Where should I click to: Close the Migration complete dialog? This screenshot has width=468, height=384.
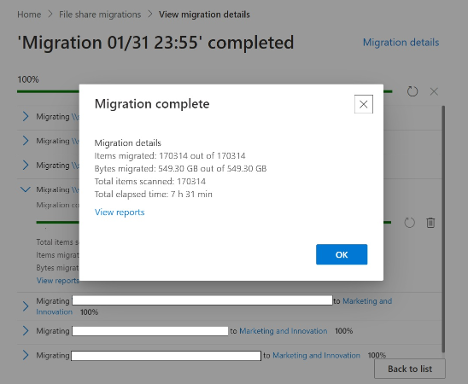tap(363, 104)
